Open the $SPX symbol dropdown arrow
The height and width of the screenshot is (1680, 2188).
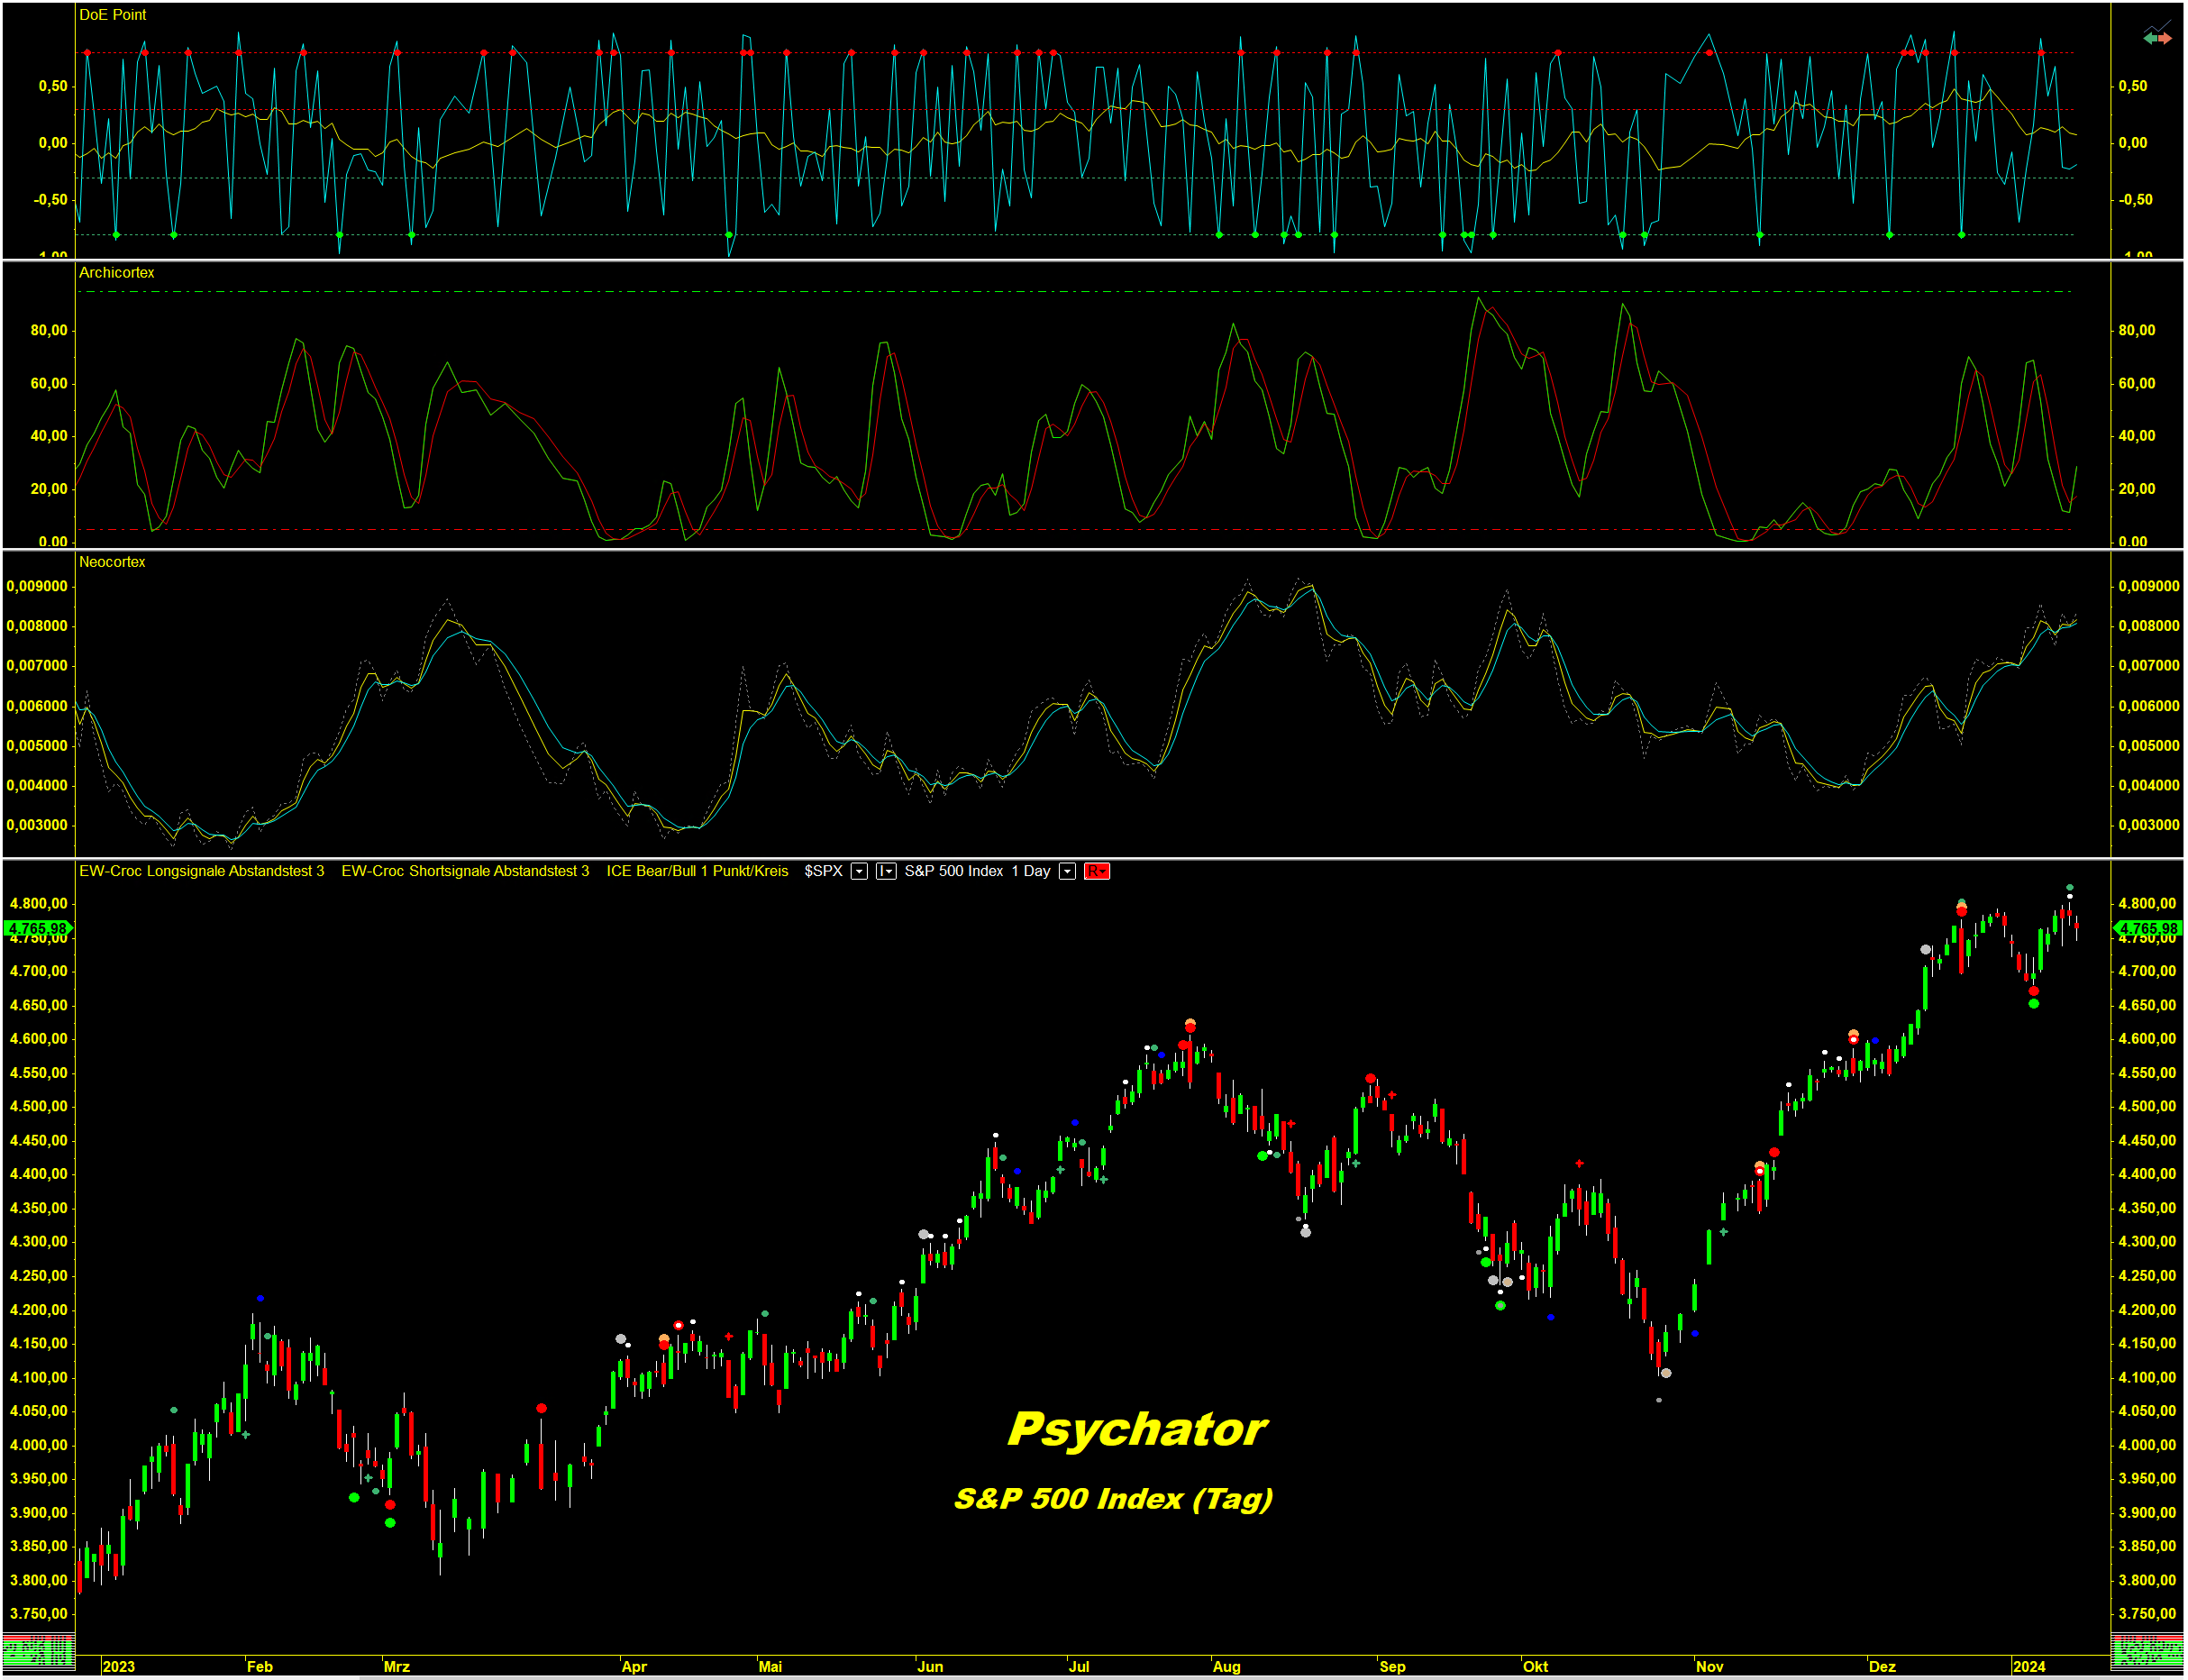click(859, 872)
